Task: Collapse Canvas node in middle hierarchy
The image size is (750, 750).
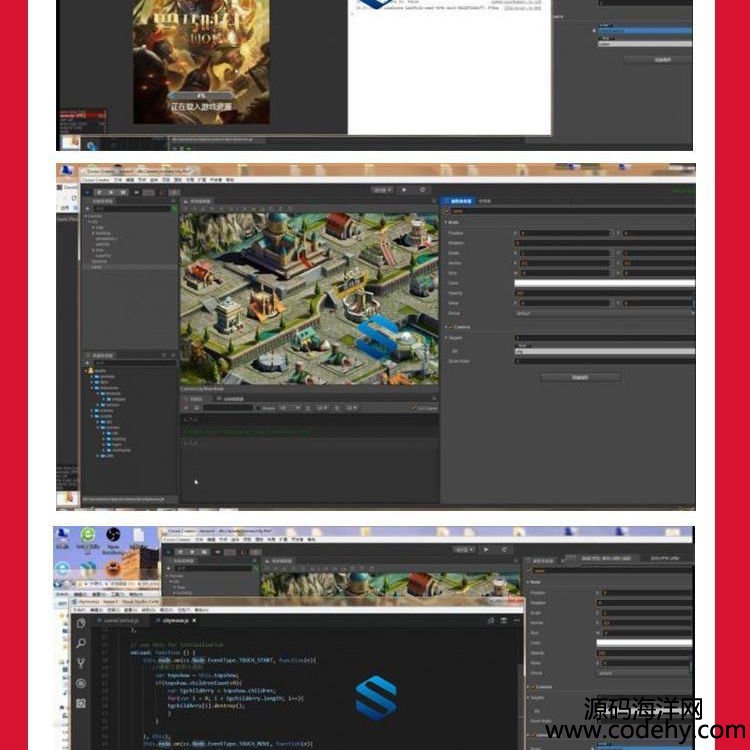Action: pos(87,216)
